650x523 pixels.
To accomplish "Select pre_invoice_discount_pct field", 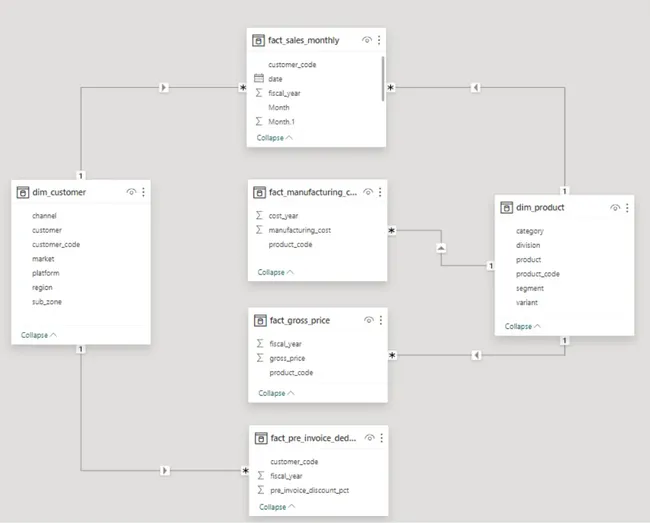I will (309, 490).
